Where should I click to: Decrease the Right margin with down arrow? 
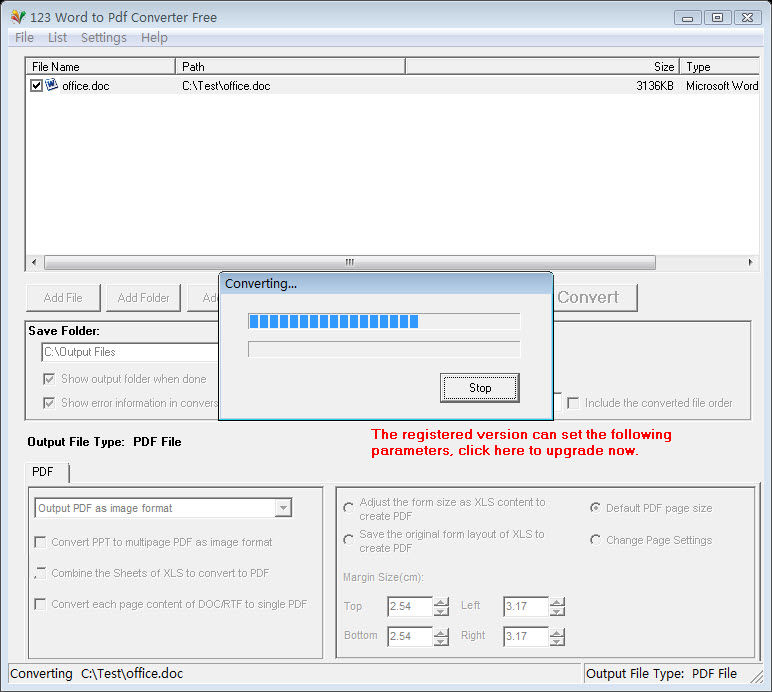coord(557,642)
